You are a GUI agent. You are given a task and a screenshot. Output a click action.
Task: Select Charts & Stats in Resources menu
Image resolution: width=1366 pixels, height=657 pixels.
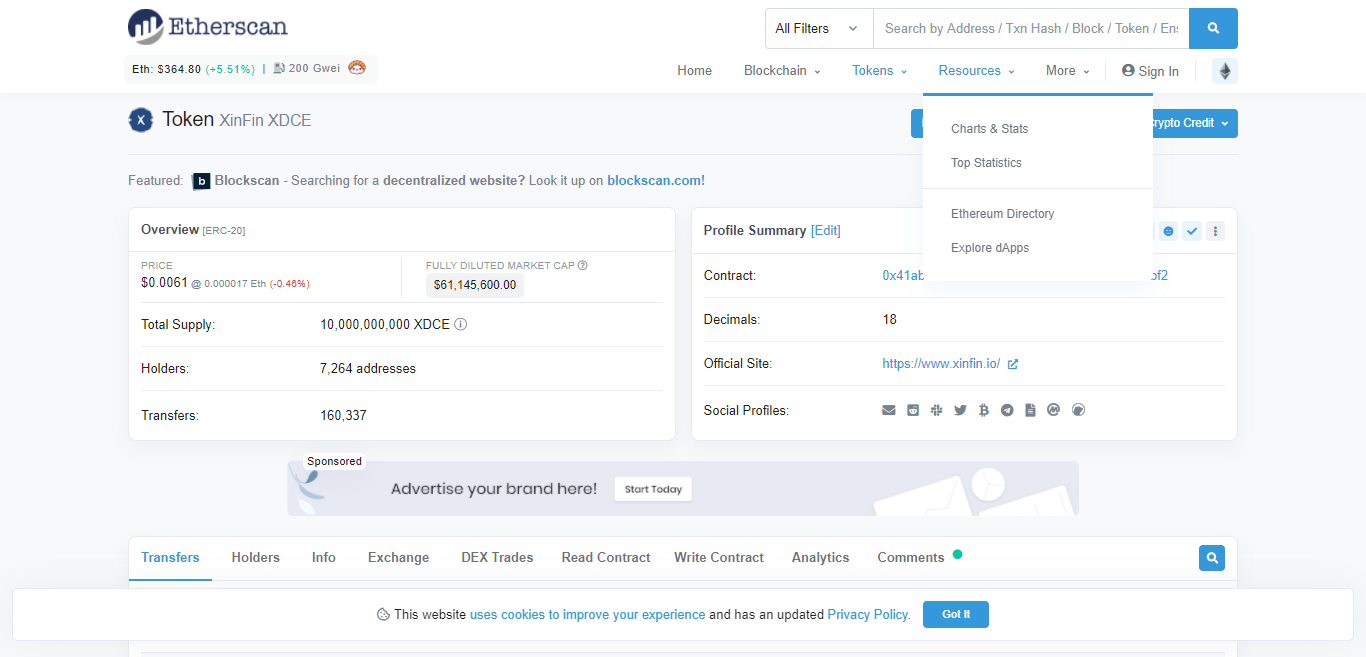coord(990,129)
